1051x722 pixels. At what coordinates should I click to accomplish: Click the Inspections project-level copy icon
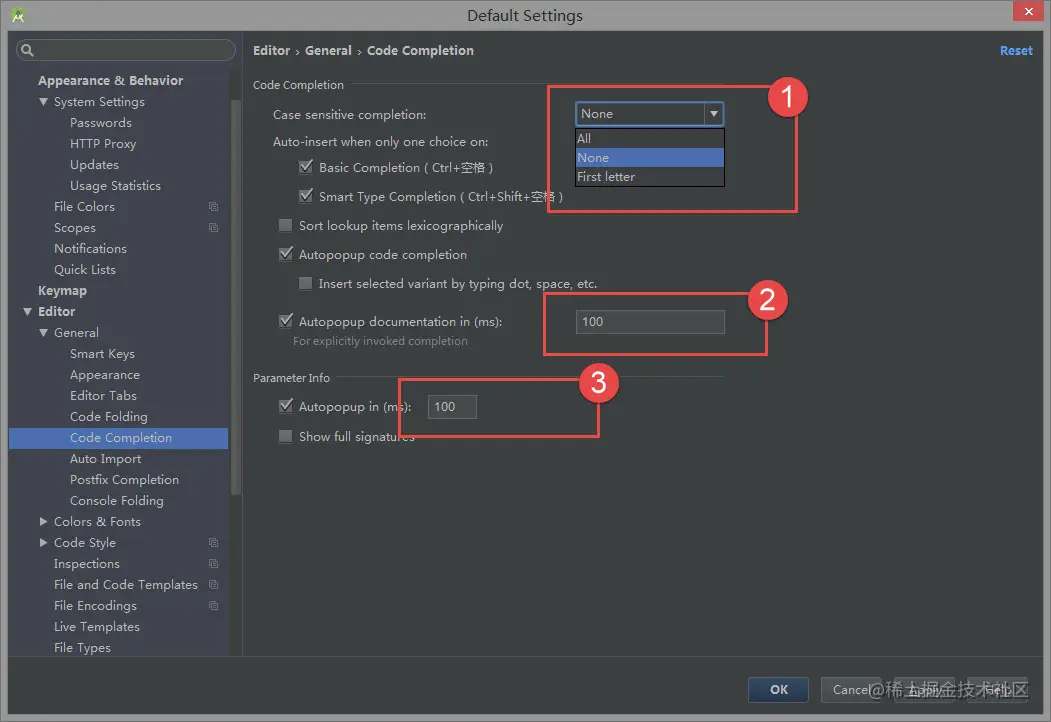[x=213, y=564]
